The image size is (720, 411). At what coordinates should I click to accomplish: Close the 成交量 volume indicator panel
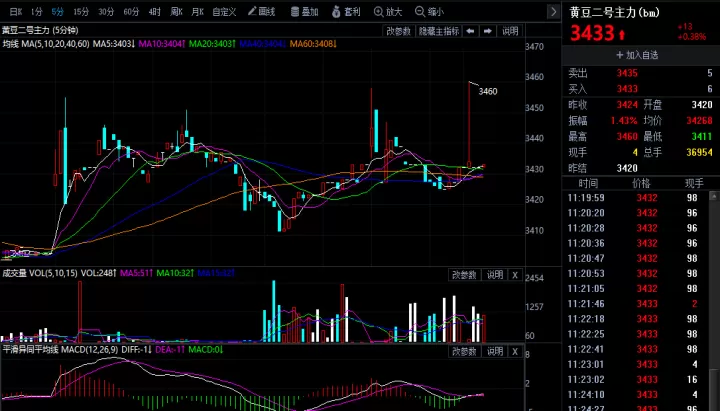[515, 275]
